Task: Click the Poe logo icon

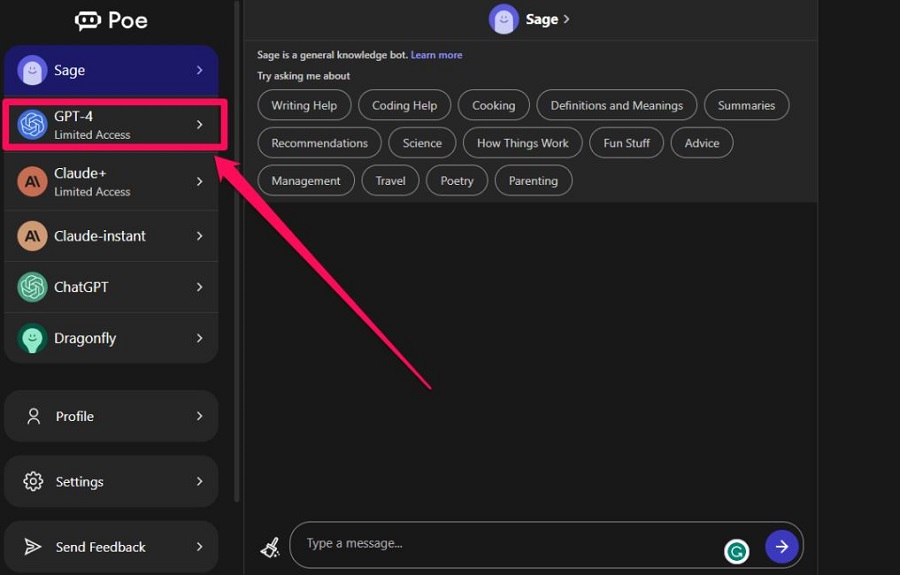Action: pyautogui.click(x=88, y=21)
